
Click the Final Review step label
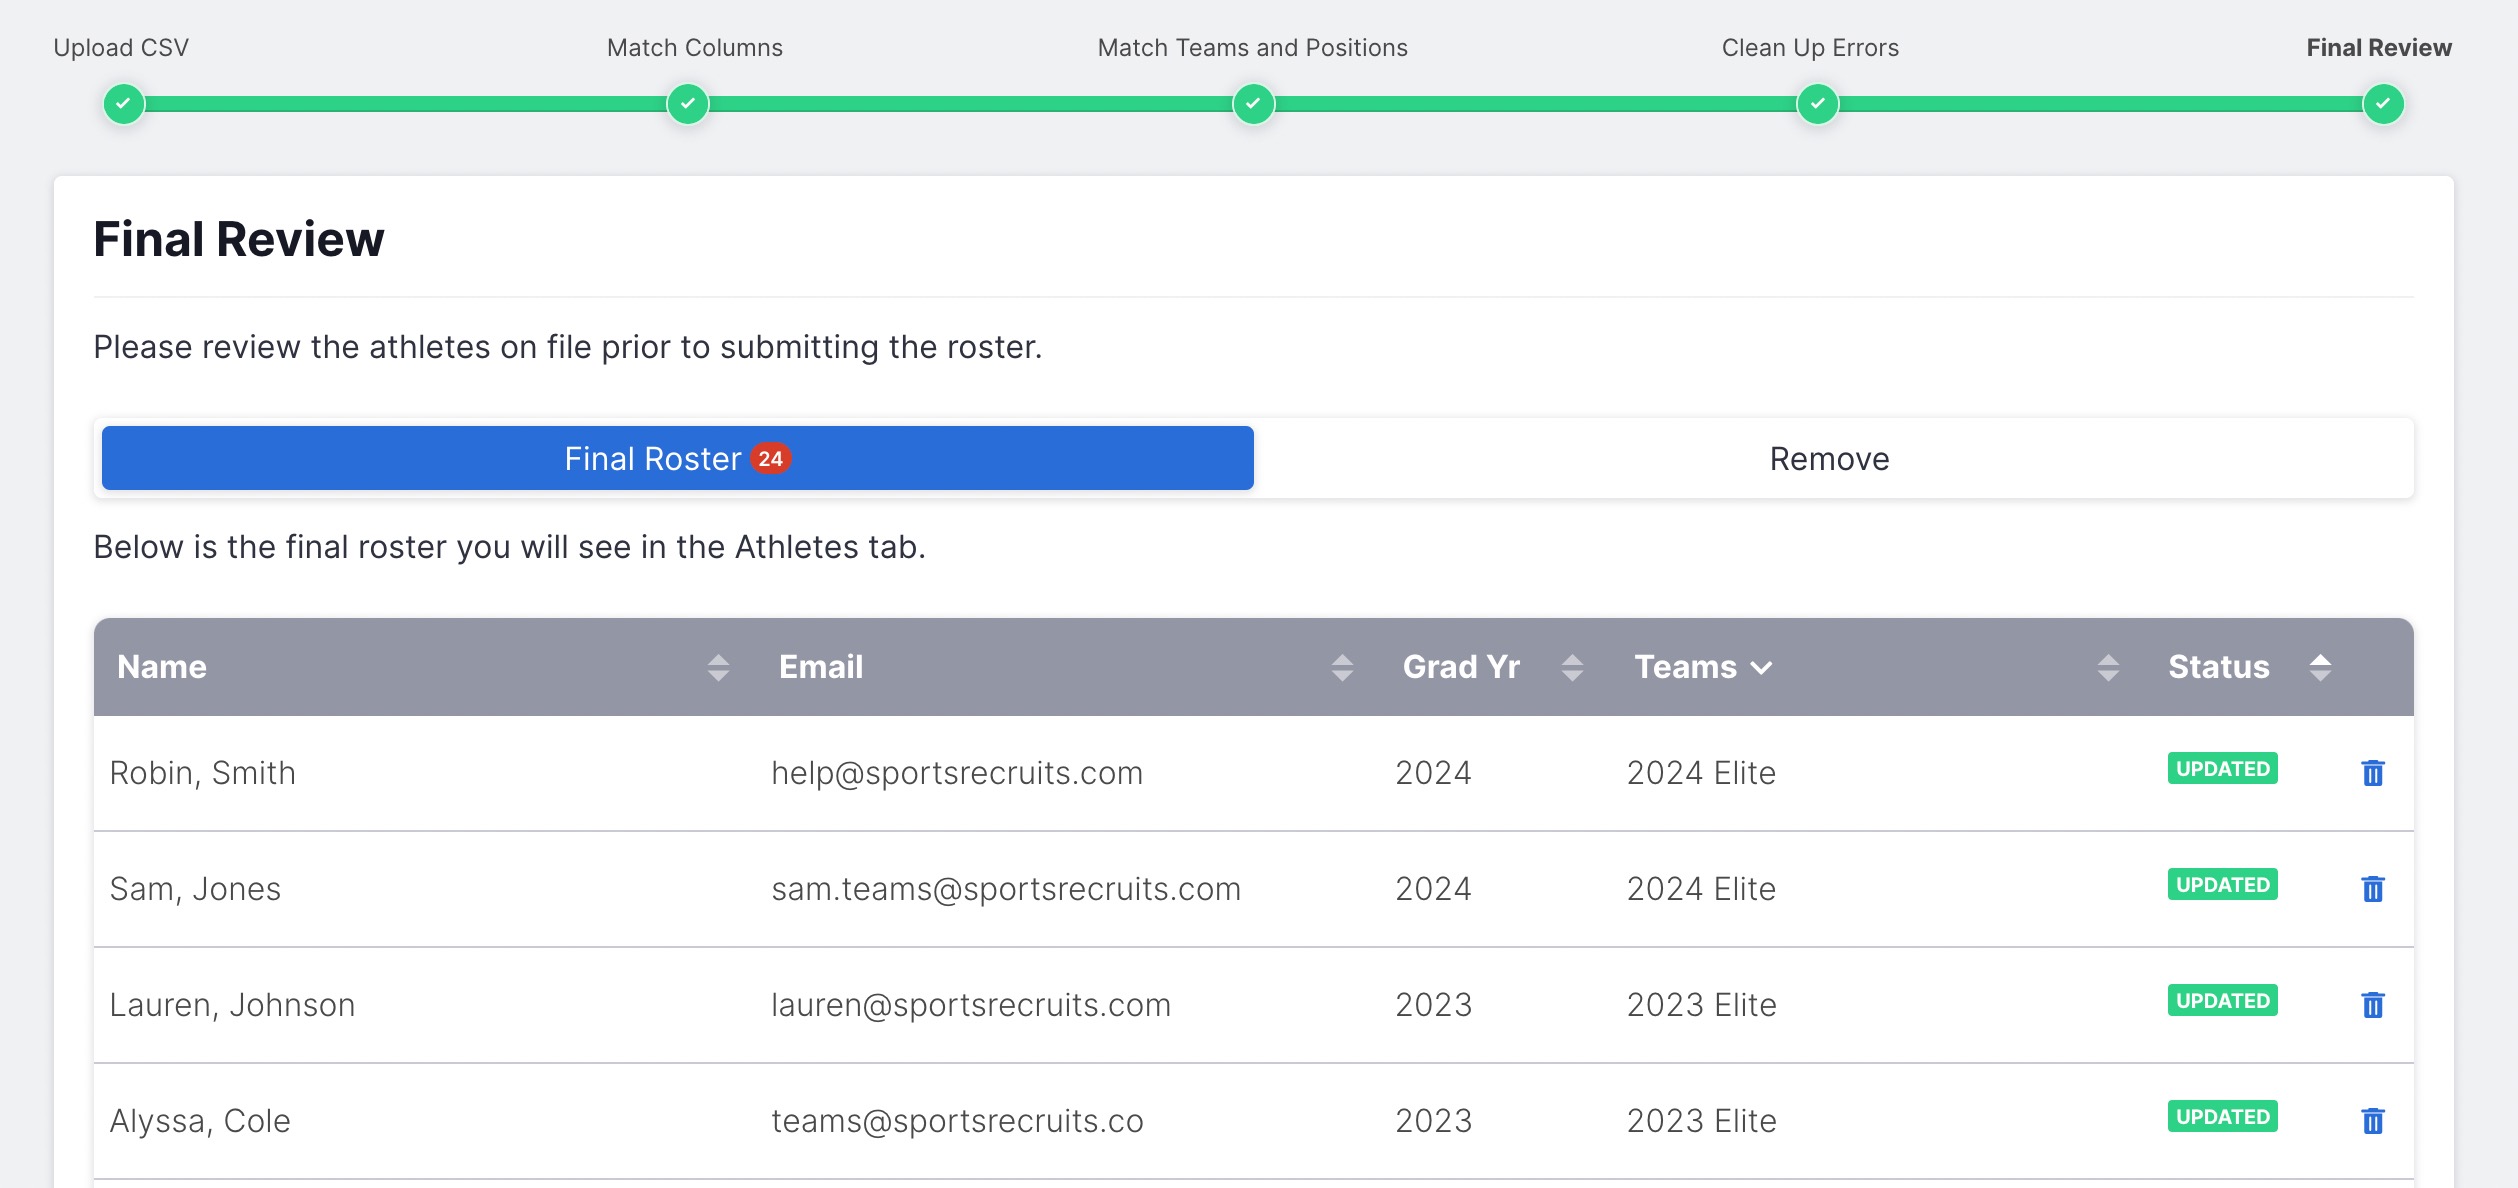[2378, 48]
